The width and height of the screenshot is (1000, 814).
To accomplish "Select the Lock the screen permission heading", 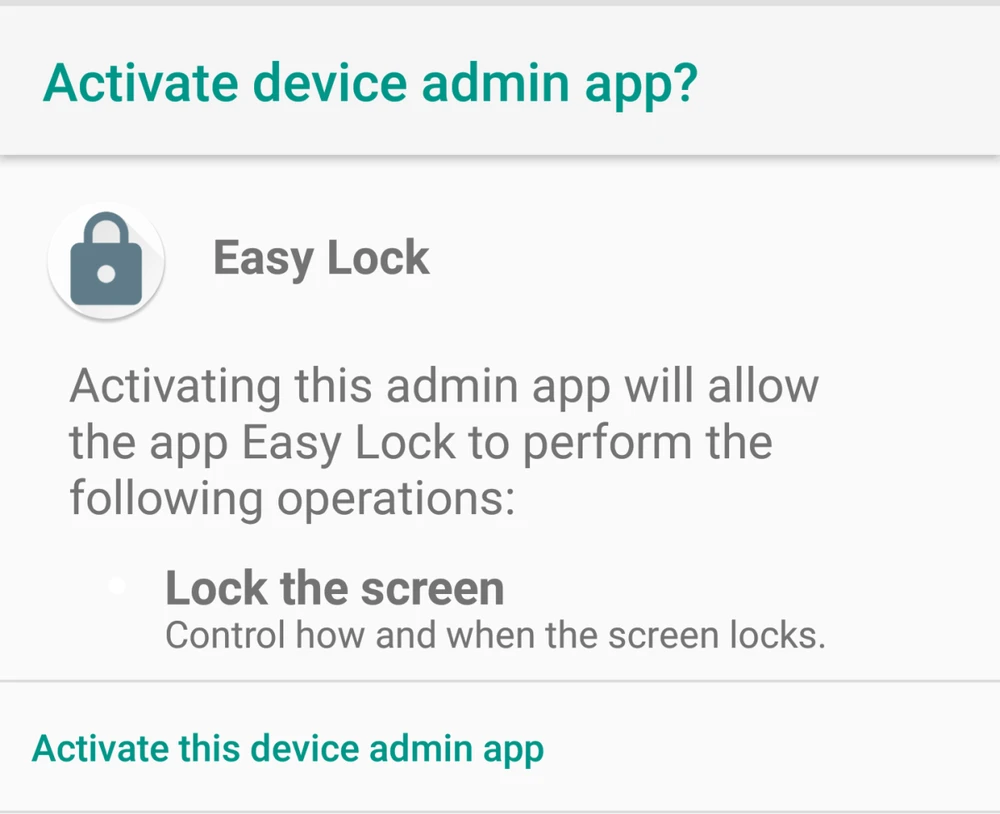I will 334,589.
